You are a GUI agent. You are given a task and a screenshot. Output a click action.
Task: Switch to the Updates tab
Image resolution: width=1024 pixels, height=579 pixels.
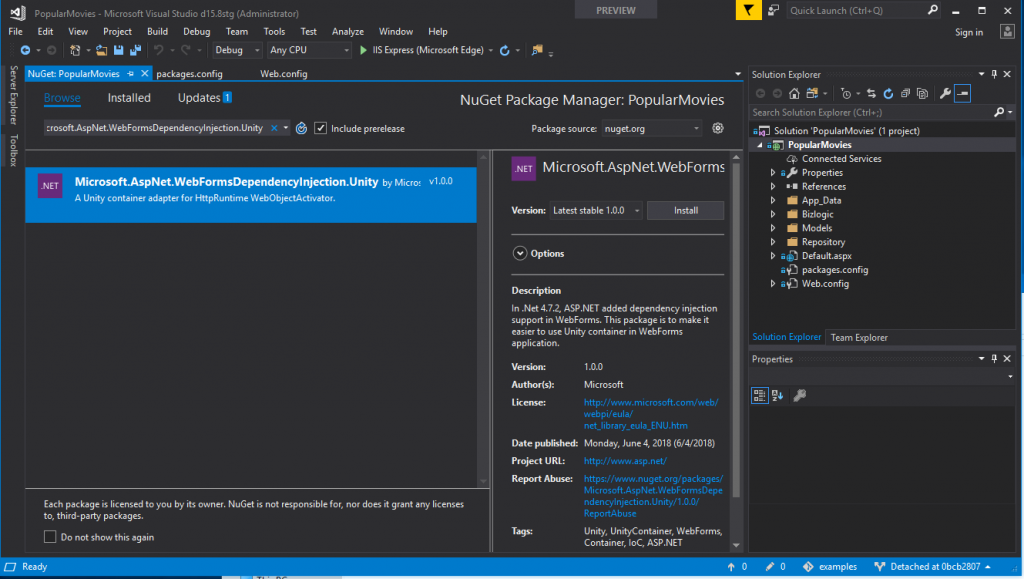(x=199, y=98)
